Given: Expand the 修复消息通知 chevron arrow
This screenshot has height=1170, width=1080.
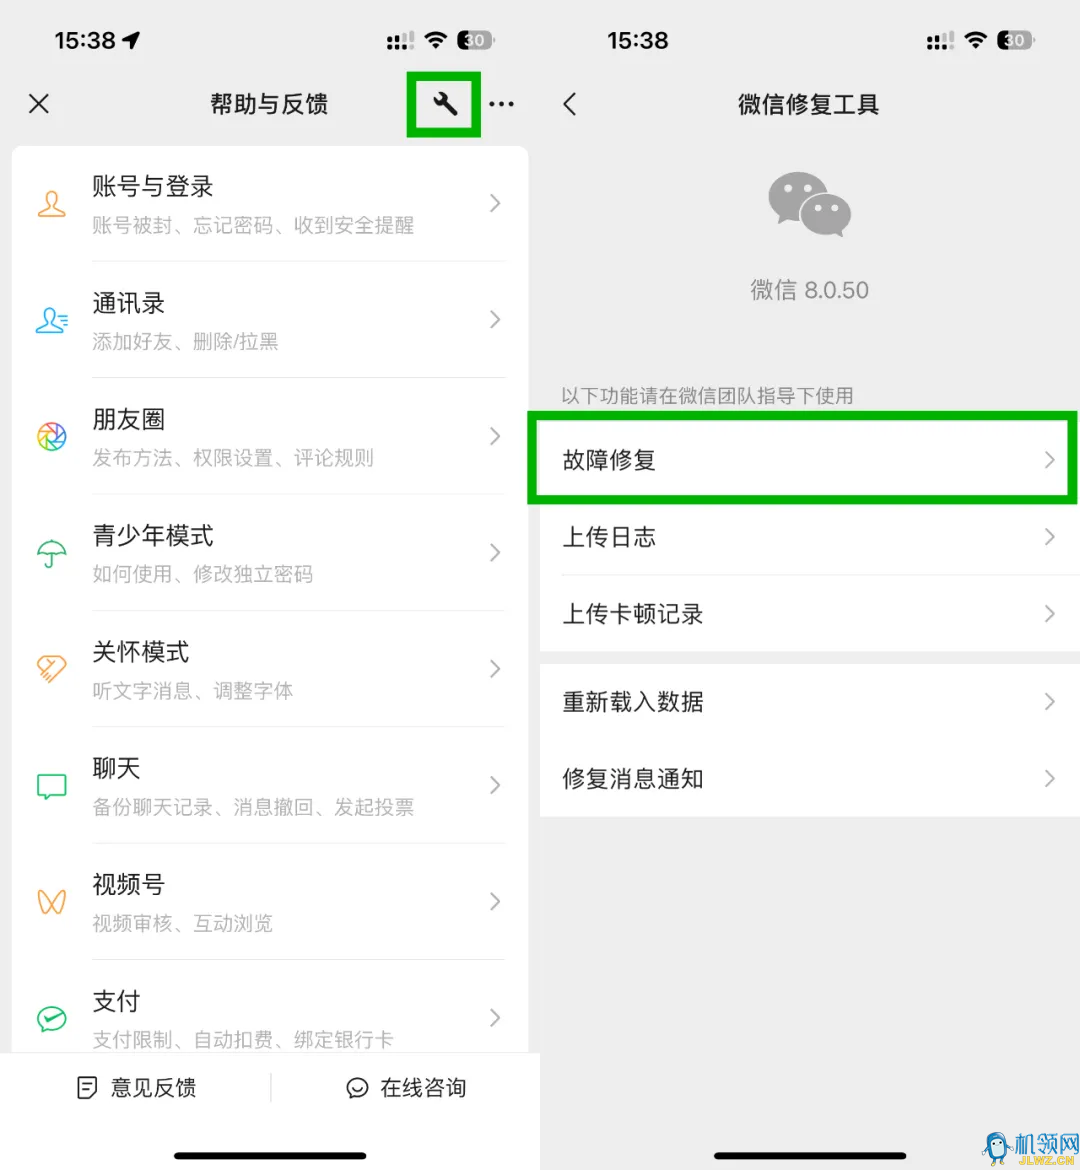Looking at the screenshot, I should [x=1049, y=778].
